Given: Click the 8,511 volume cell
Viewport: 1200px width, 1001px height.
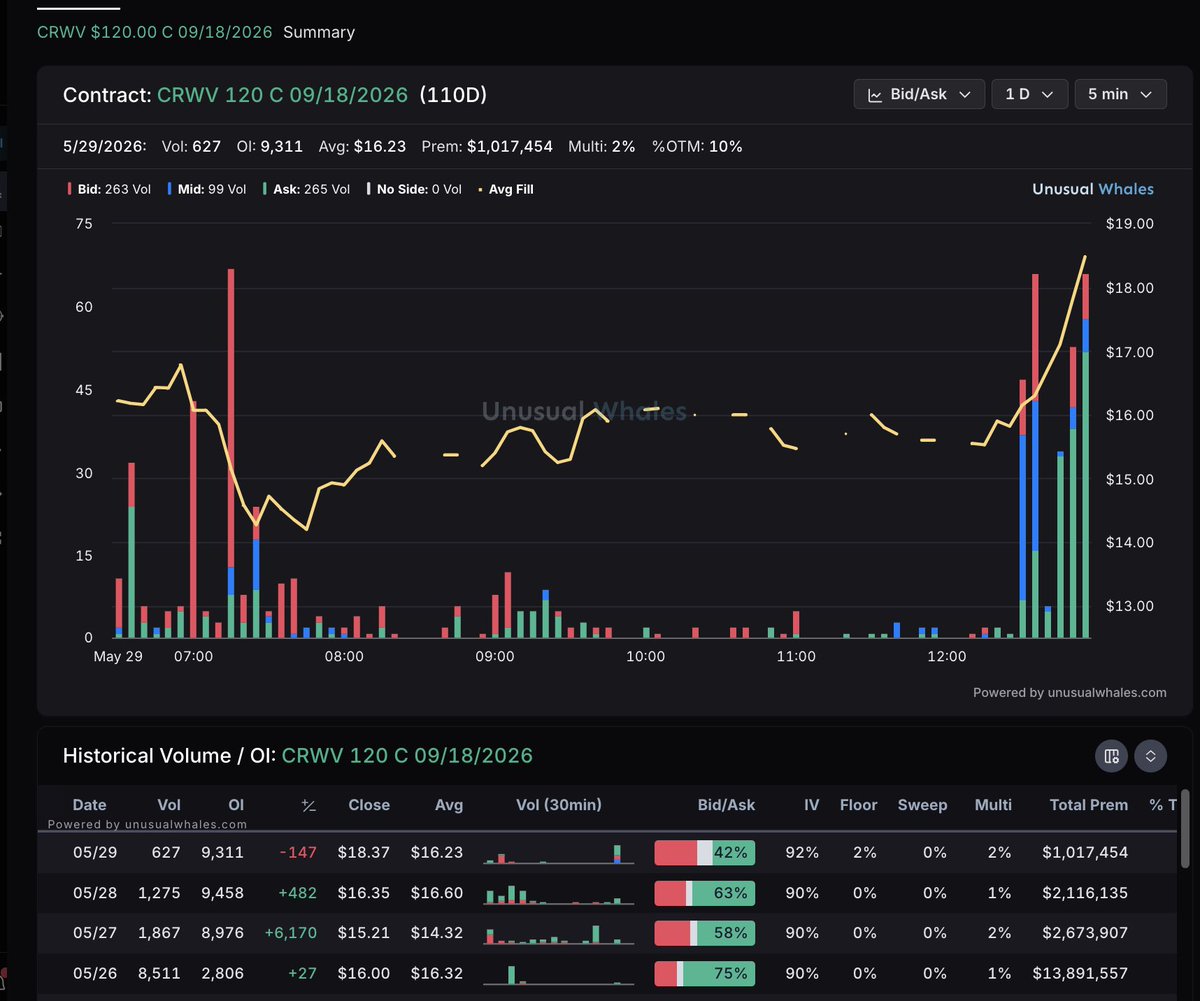Looking at the screenshot, I should 162,973.
